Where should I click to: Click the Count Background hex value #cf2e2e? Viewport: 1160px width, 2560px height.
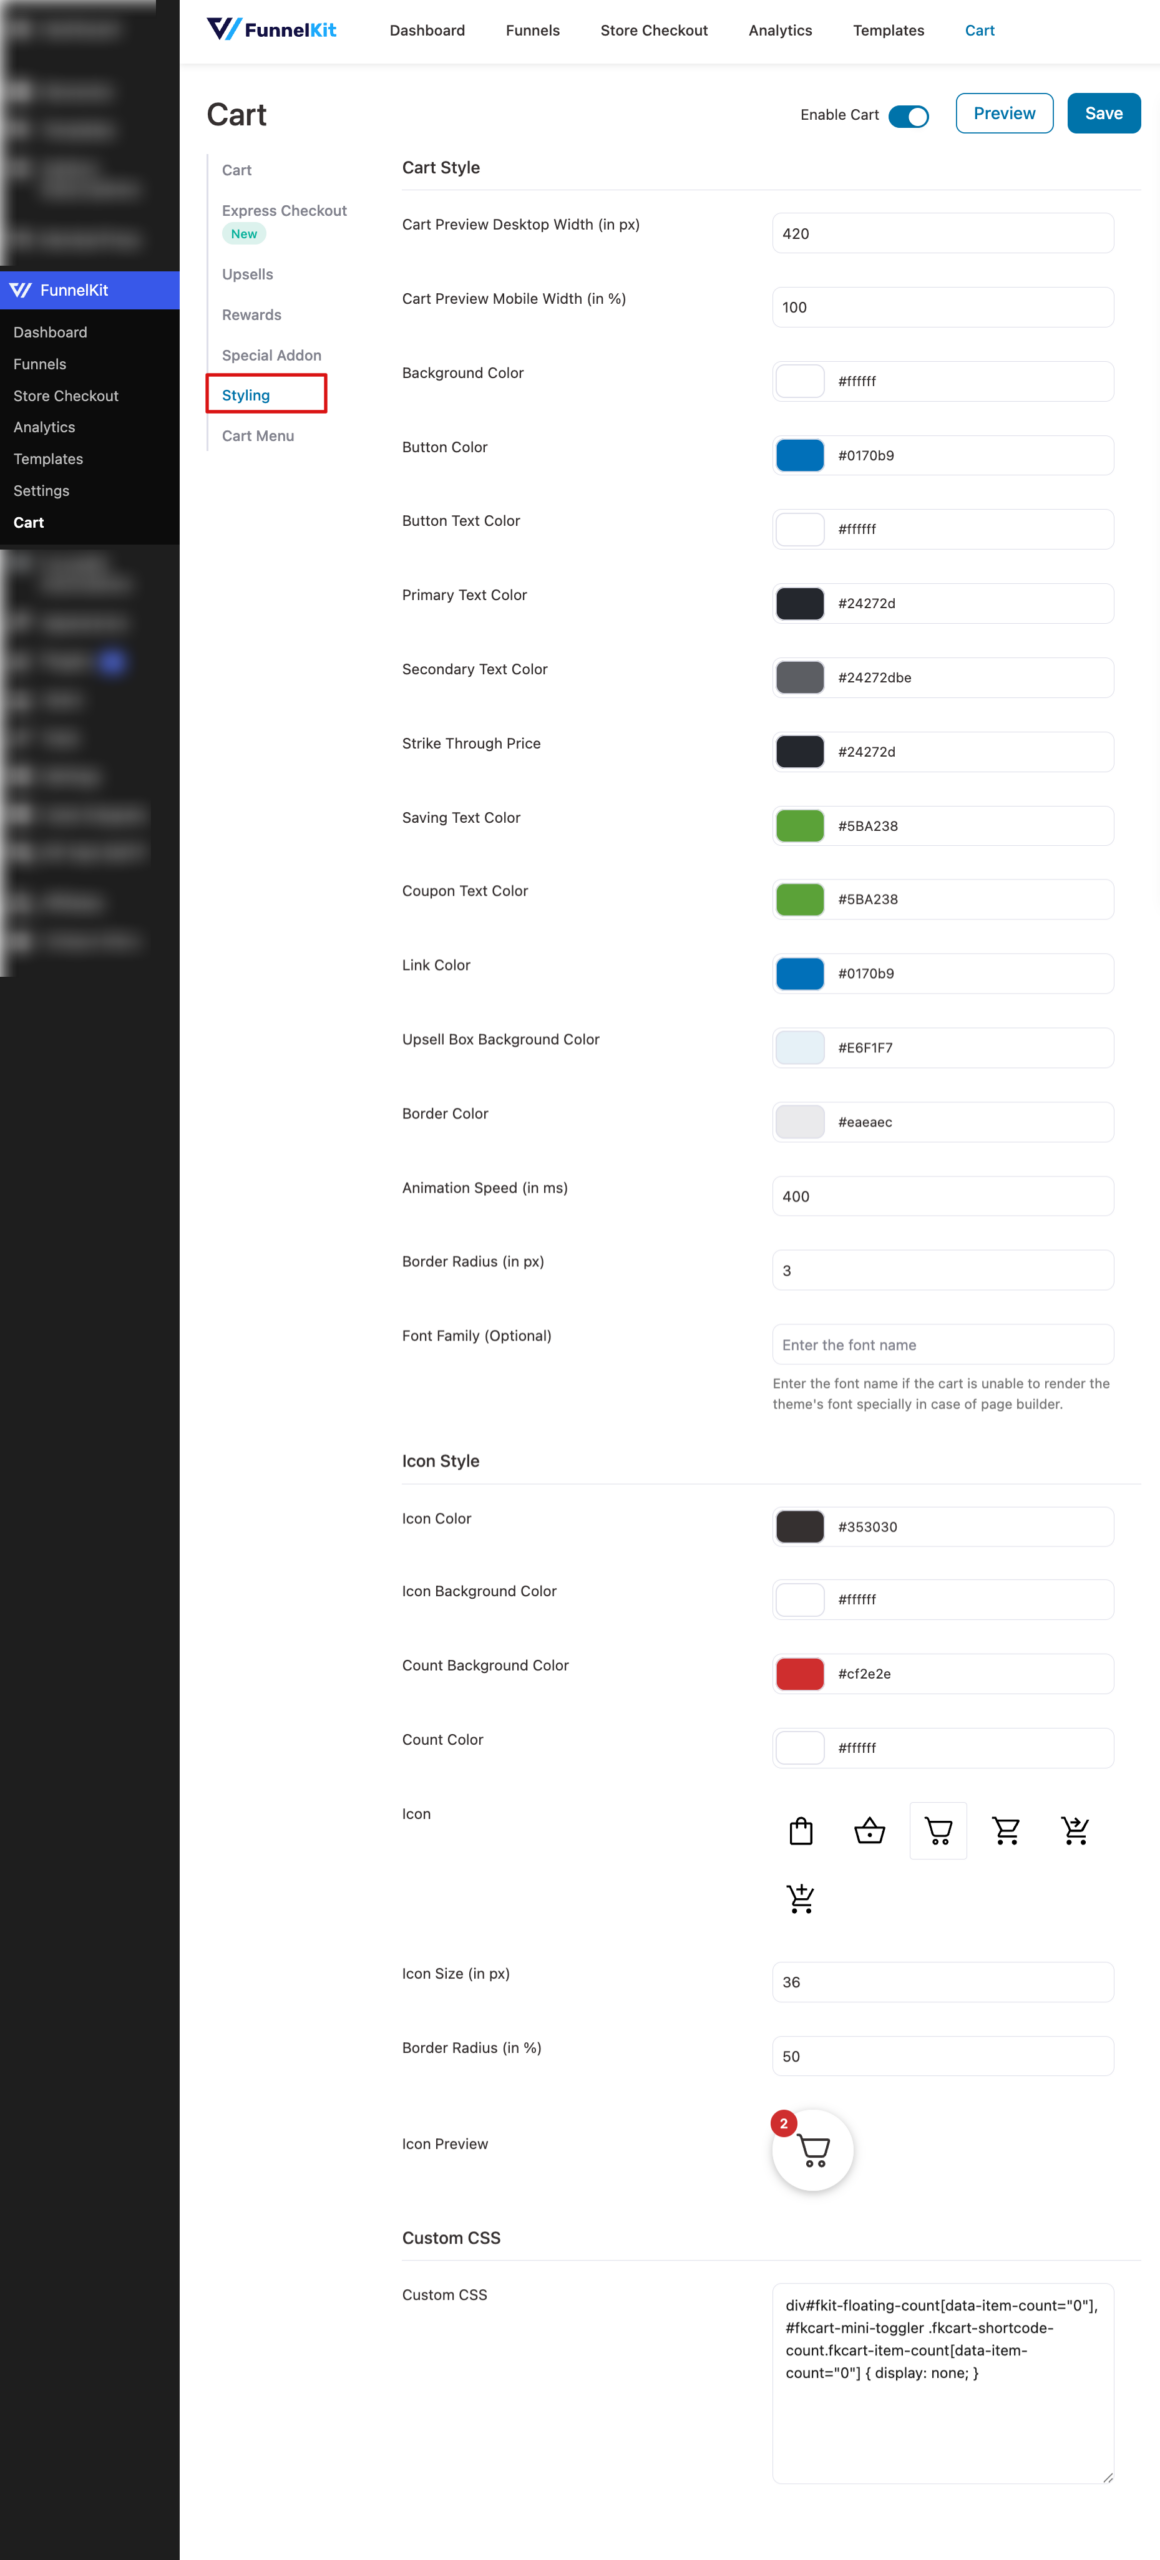pos(864,1674)
